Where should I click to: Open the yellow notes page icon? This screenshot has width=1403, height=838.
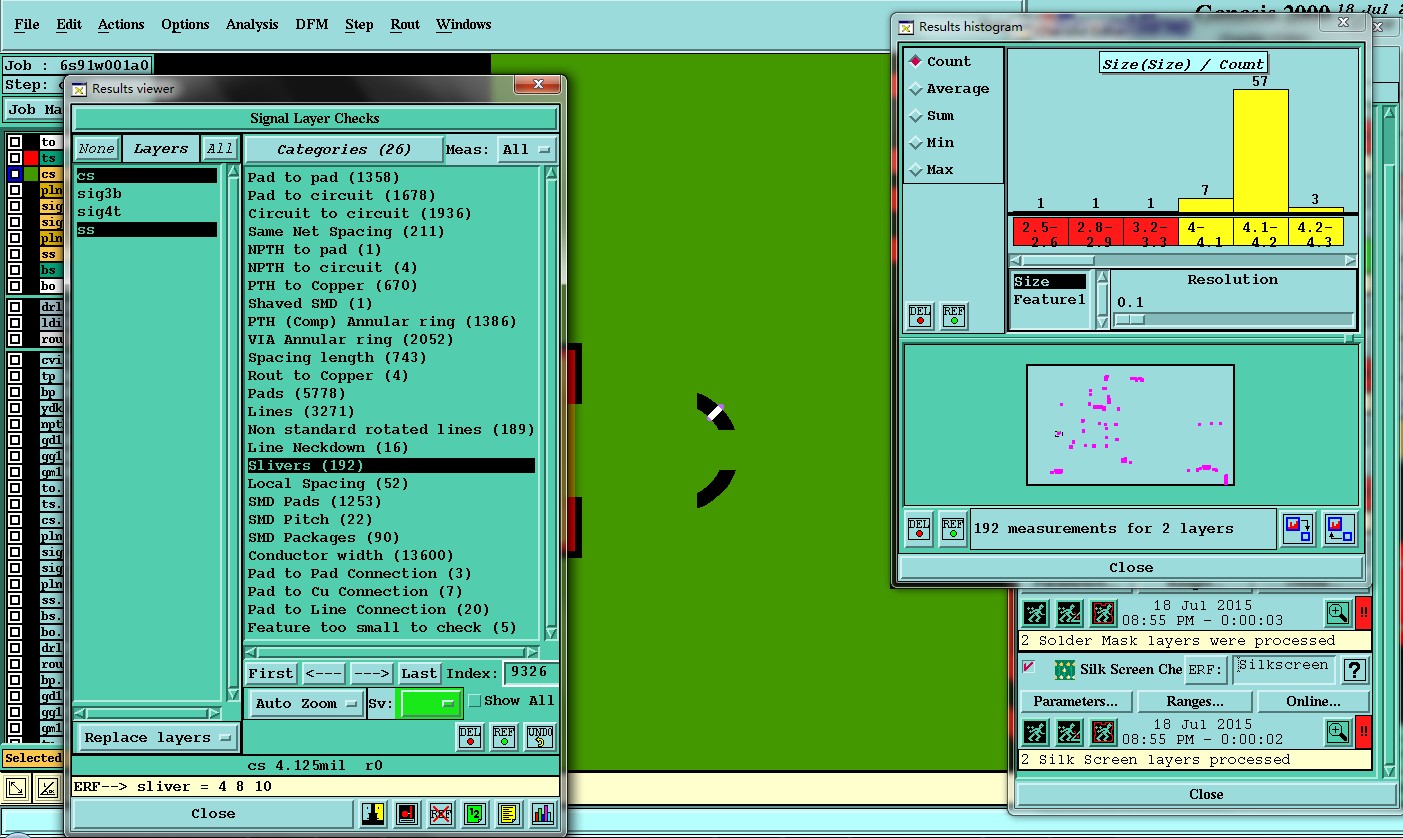[x=508, y=814]
